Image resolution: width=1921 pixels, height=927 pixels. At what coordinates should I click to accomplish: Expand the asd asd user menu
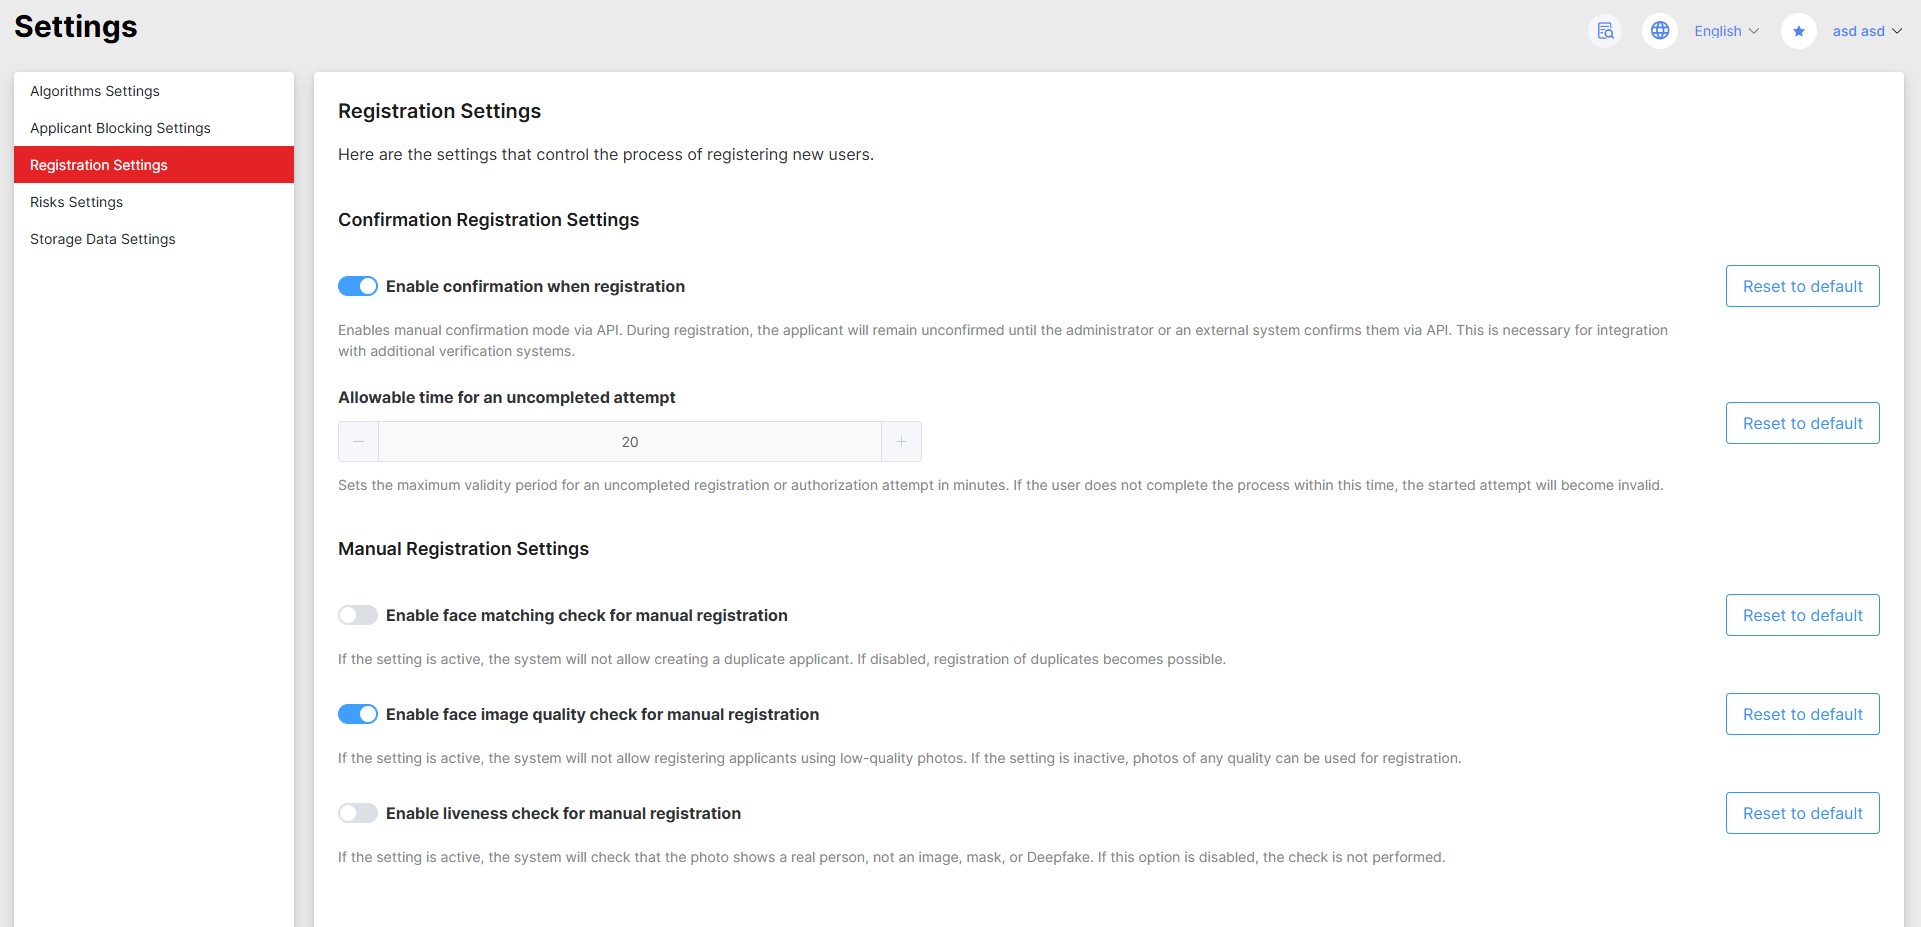click(1867, 31)
